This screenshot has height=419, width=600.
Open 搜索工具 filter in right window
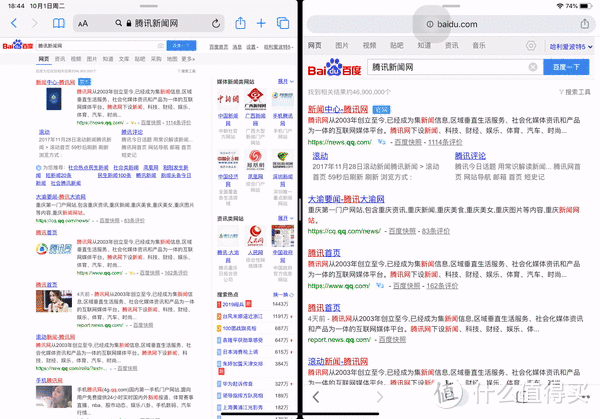click(575, 92)
